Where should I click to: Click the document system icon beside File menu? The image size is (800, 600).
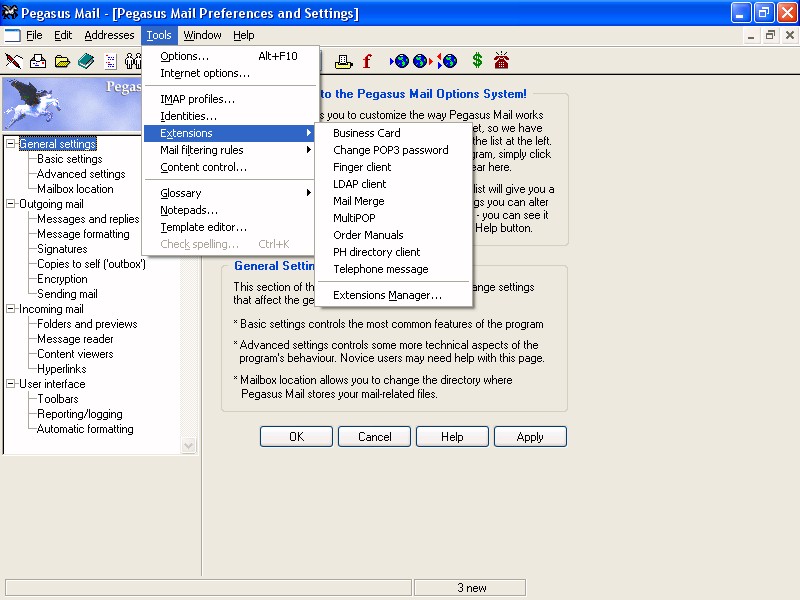pos(12,35)
